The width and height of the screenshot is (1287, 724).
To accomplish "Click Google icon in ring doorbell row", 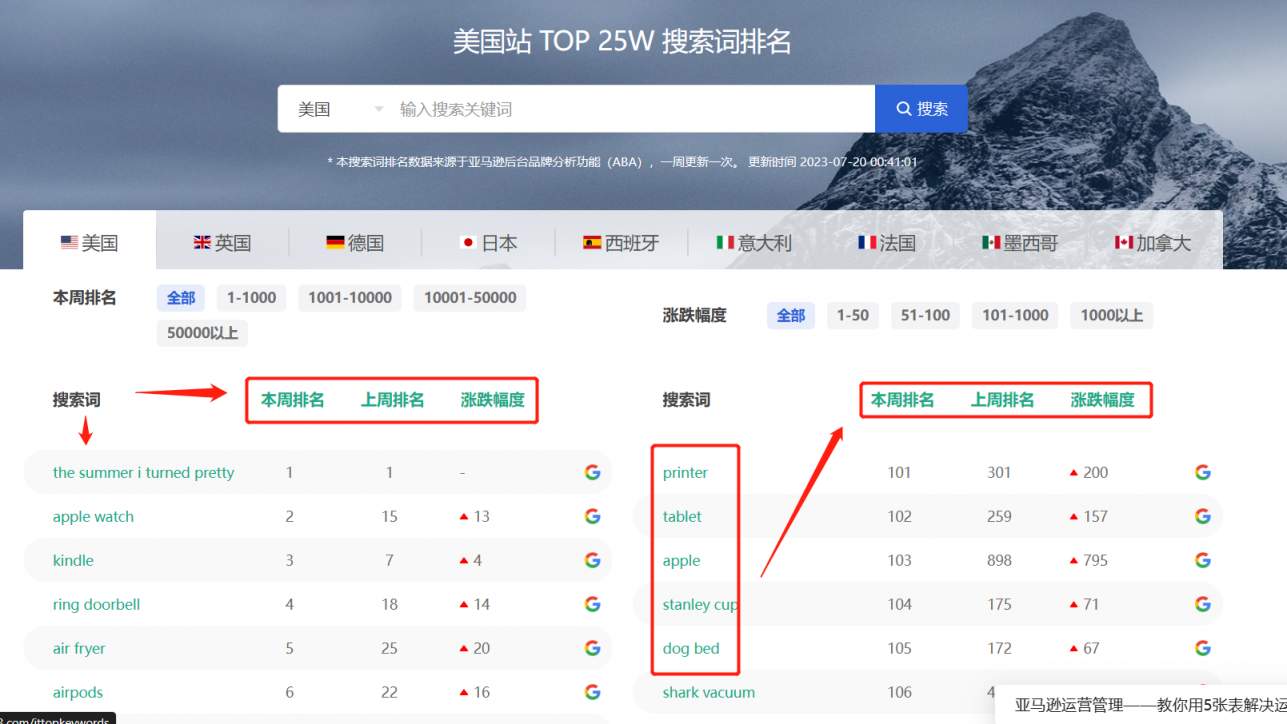I will [x=592, y=604].
